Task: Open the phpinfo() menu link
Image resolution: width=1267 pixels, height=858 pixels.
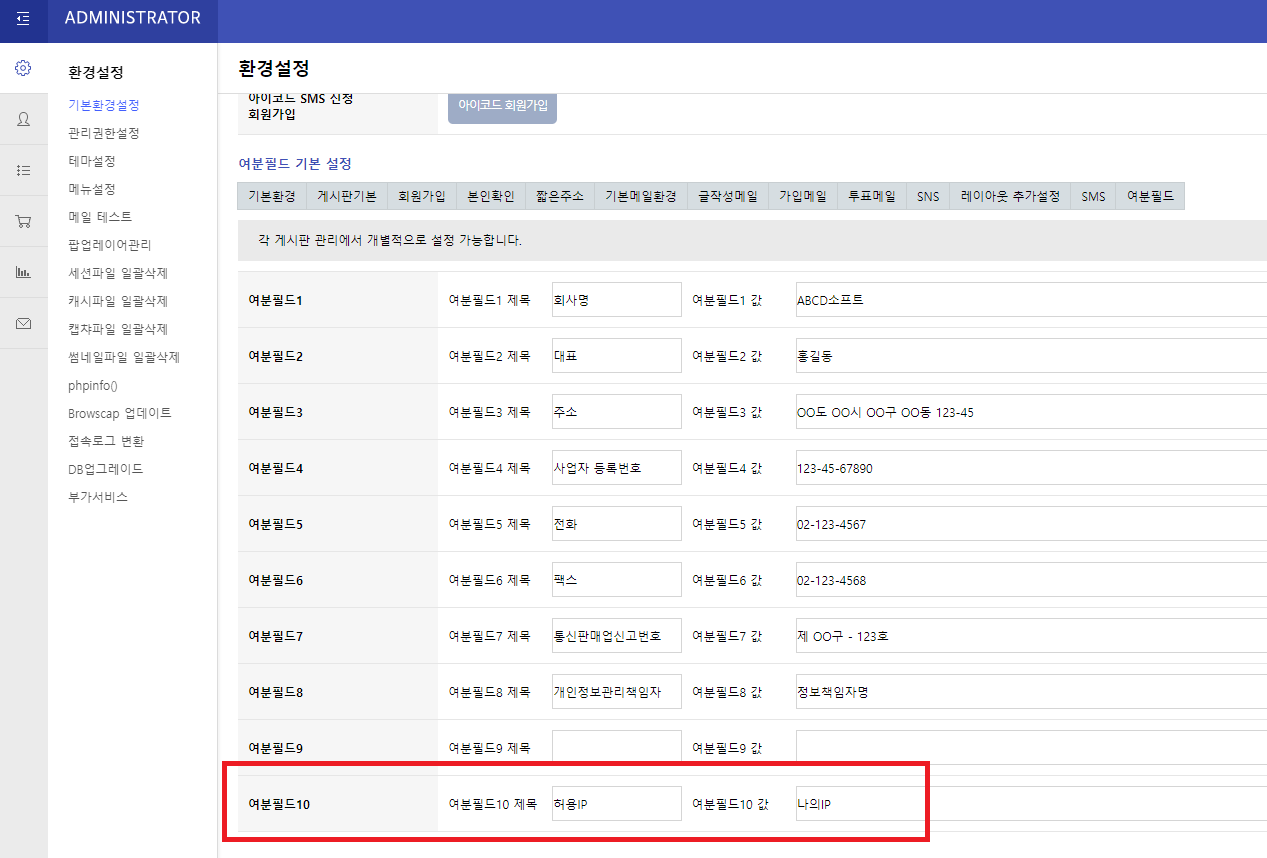Action: [93, 385]
